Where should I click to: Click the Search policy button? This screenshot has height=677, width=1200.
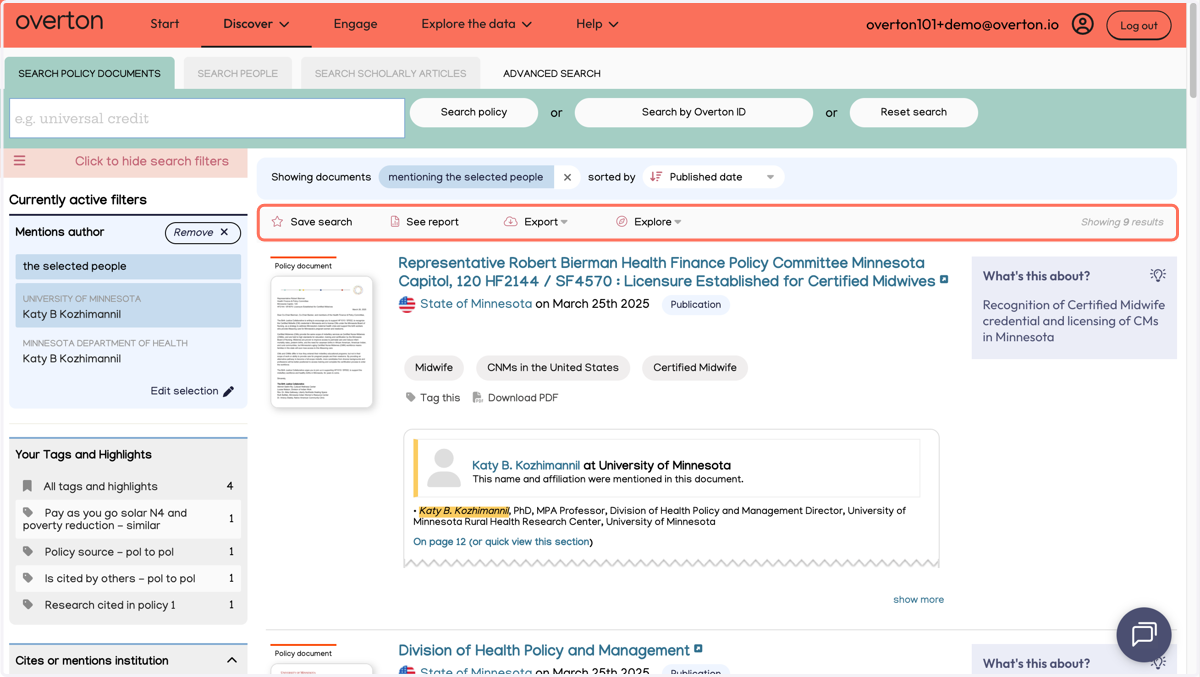pyautogui.click(x=474, y=112)
